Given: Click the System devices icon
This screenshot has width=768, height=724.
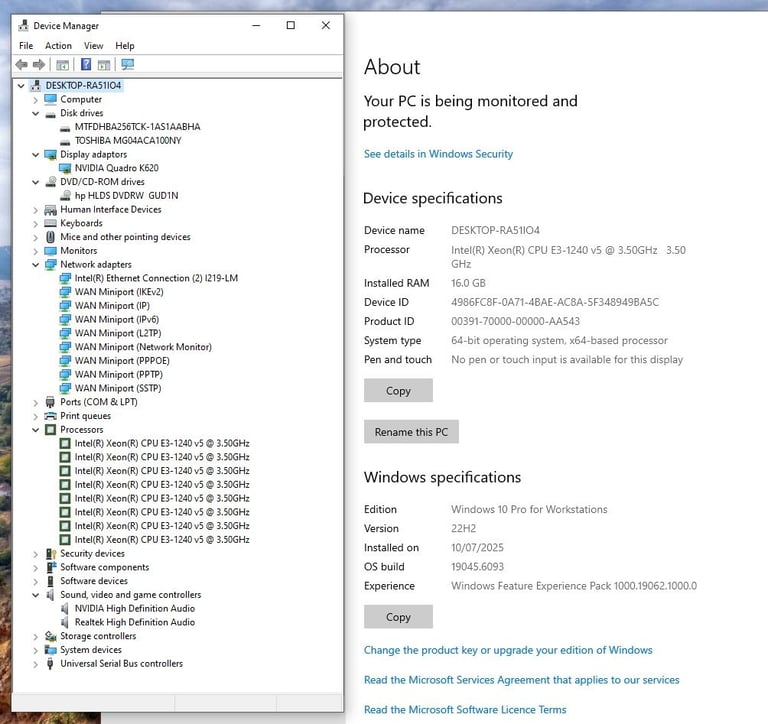Looking at the screenshot, I should 50,650.
